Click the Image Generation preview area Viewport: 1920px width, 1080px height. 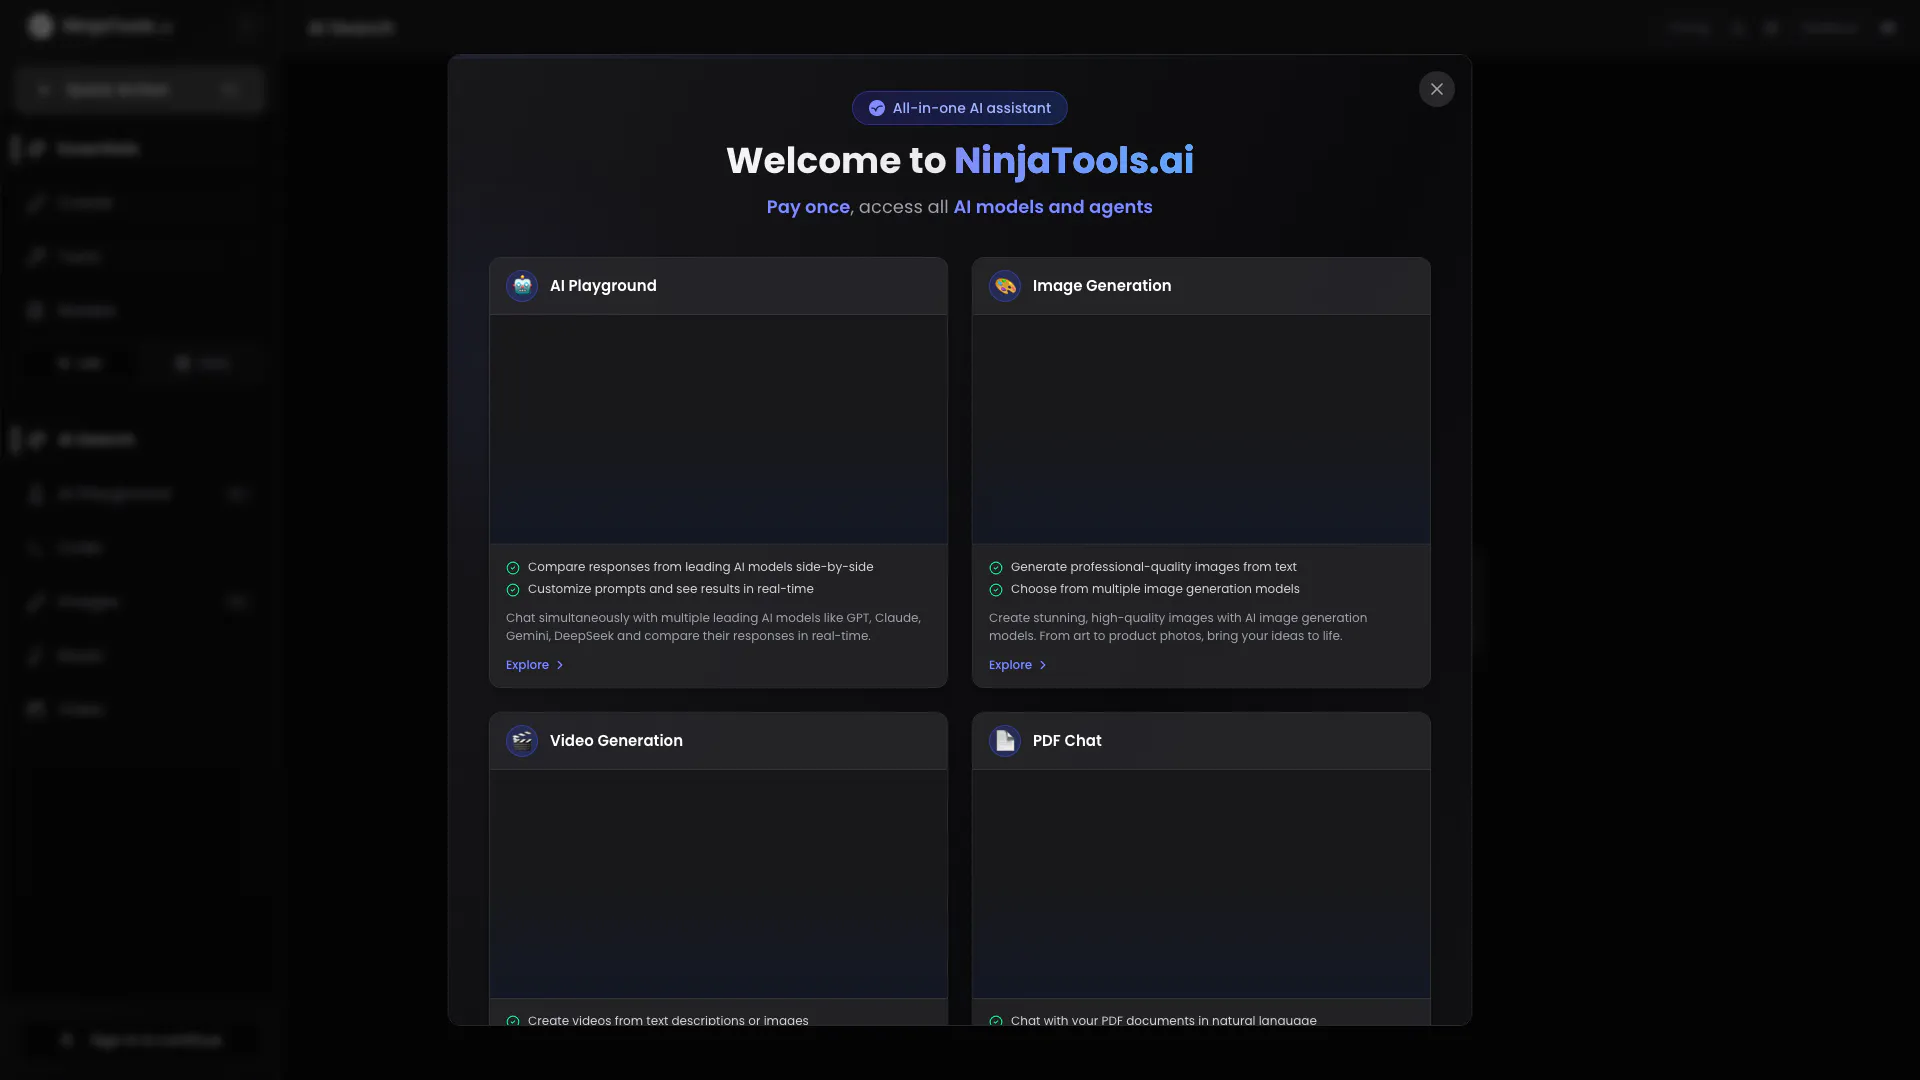1201,429
